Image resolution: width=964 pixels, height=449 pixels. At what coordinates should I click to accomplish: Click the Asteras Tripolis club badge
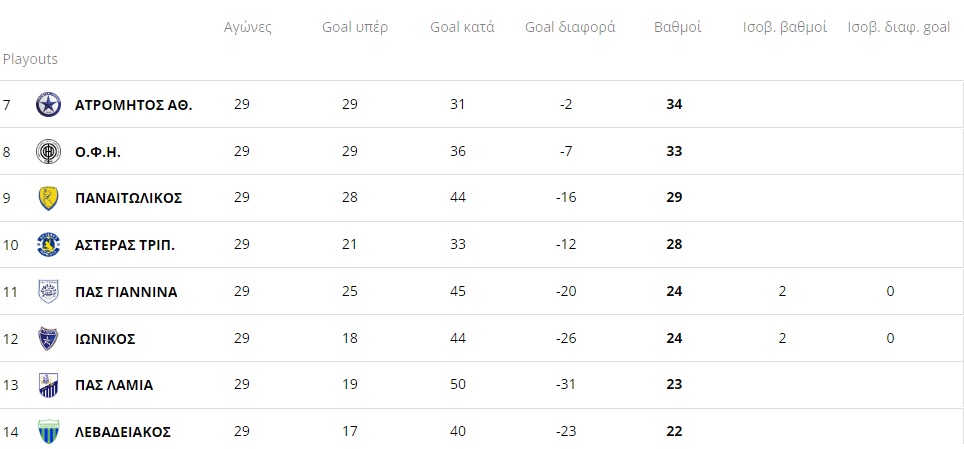[49, 245]
